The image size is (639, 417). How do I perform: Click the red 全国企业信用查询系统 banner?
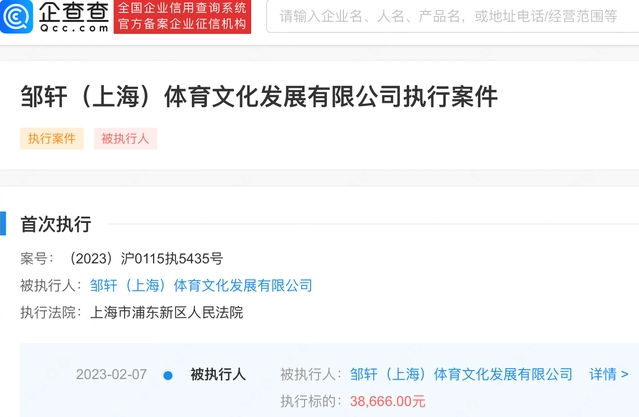[x=182, y=17]
